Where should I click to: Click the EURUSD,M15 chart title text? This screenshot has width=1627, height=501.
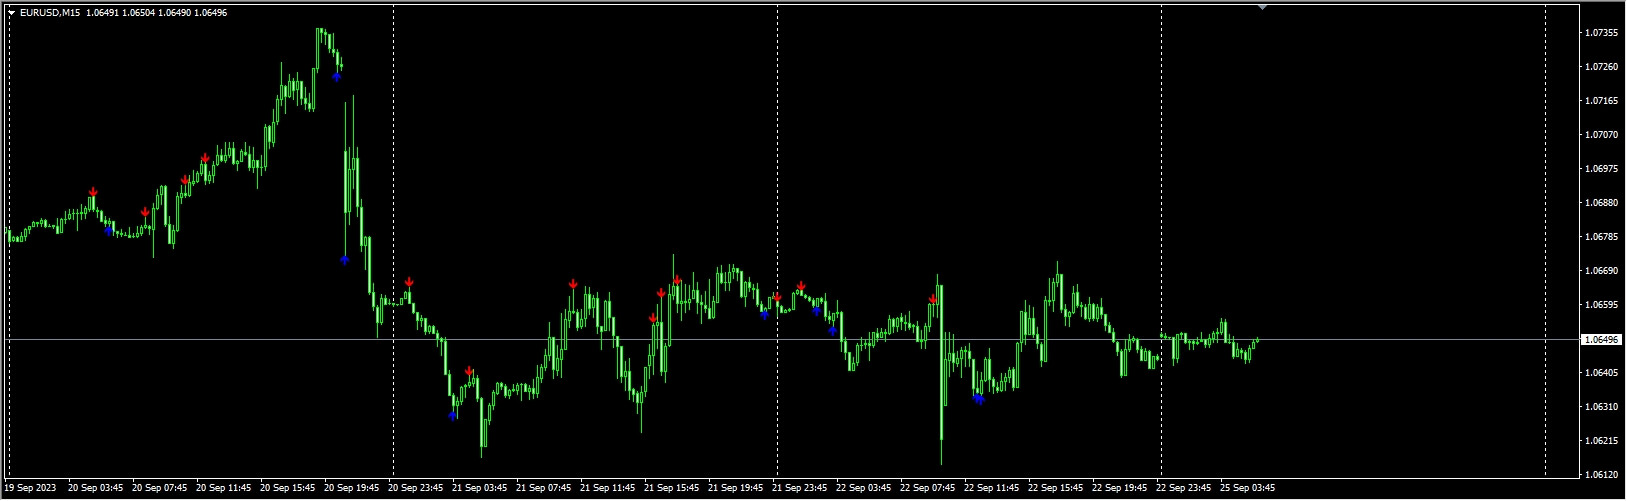50,13
